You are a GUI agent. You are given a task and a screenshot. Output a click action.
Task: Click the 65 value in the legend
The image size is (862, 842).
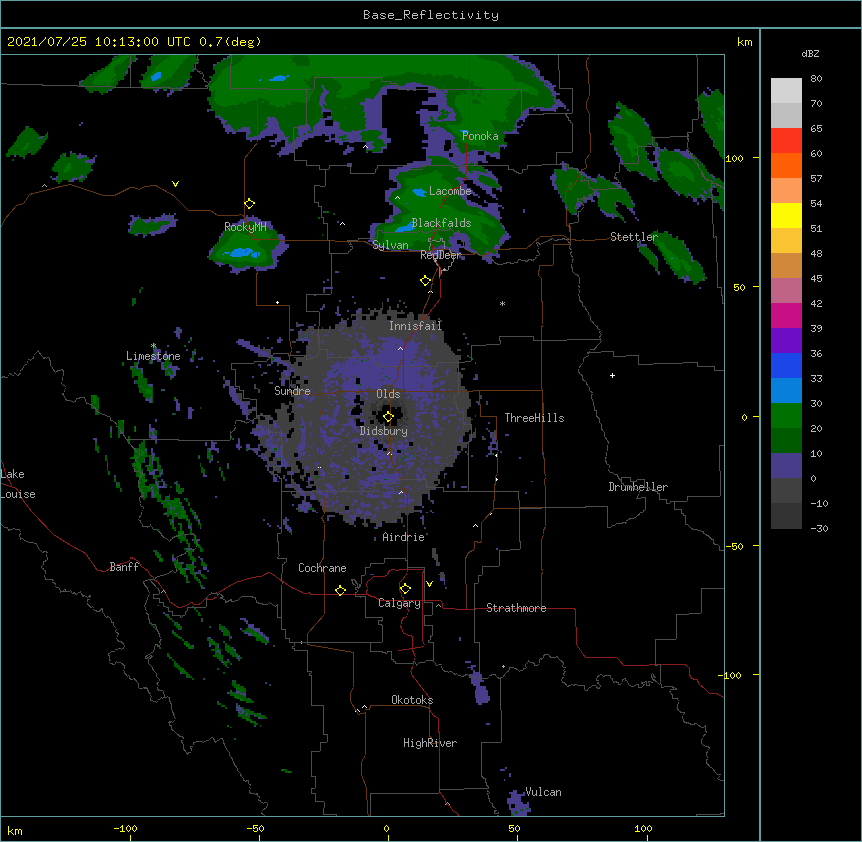pos(816,129)
